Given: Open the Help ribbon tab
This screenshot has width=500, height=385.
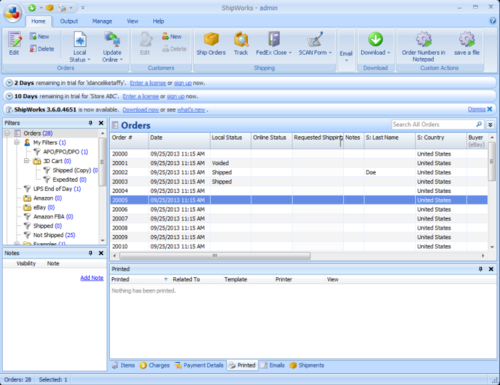Looking at the screenshot, I should click(158, 21).
